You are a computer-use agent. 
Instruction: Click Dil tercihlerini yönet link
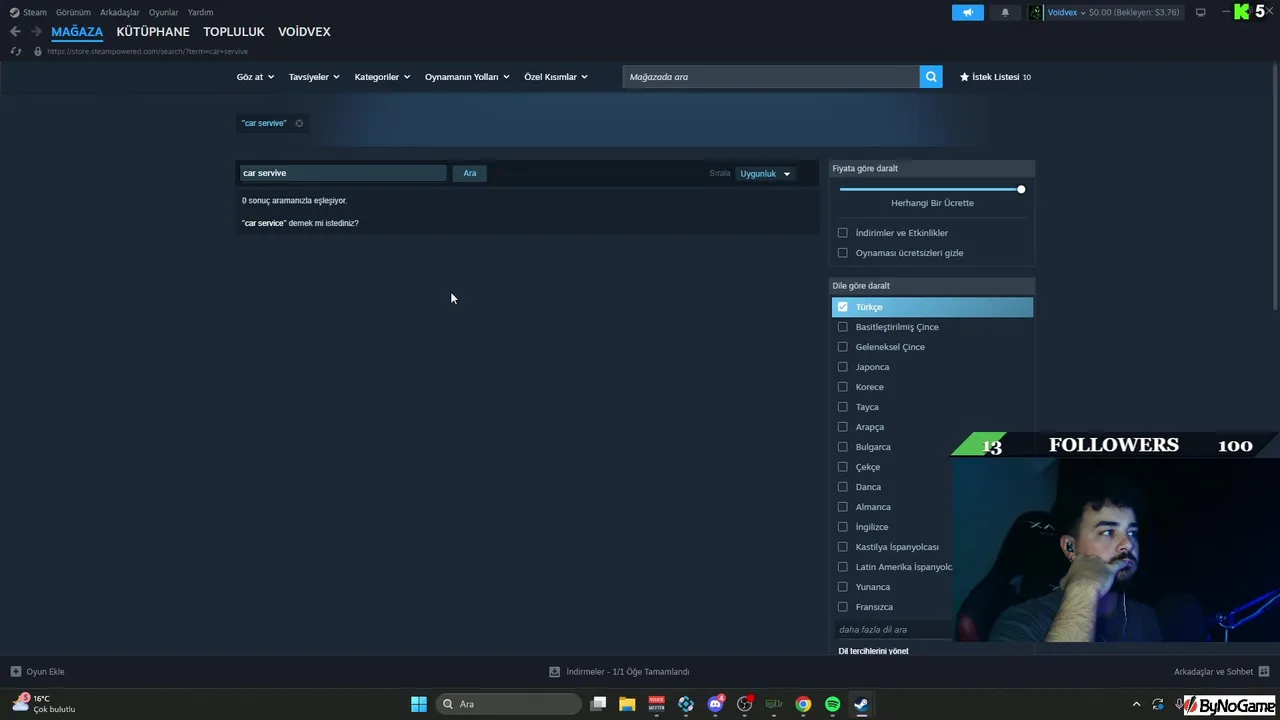pyautogui.click(x=873, y=651)
